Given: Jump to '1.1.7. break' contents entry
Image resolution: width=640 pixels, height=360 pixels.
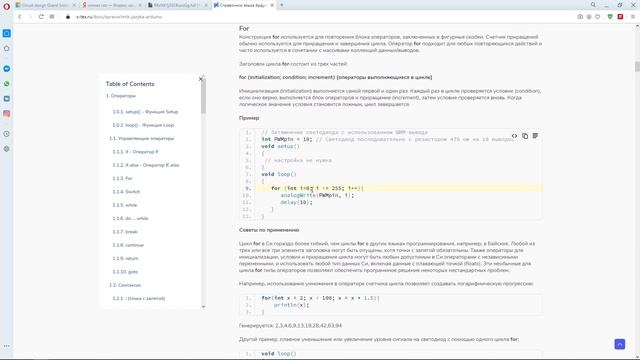Looking at the screenshot, I should tap(125, 232).
